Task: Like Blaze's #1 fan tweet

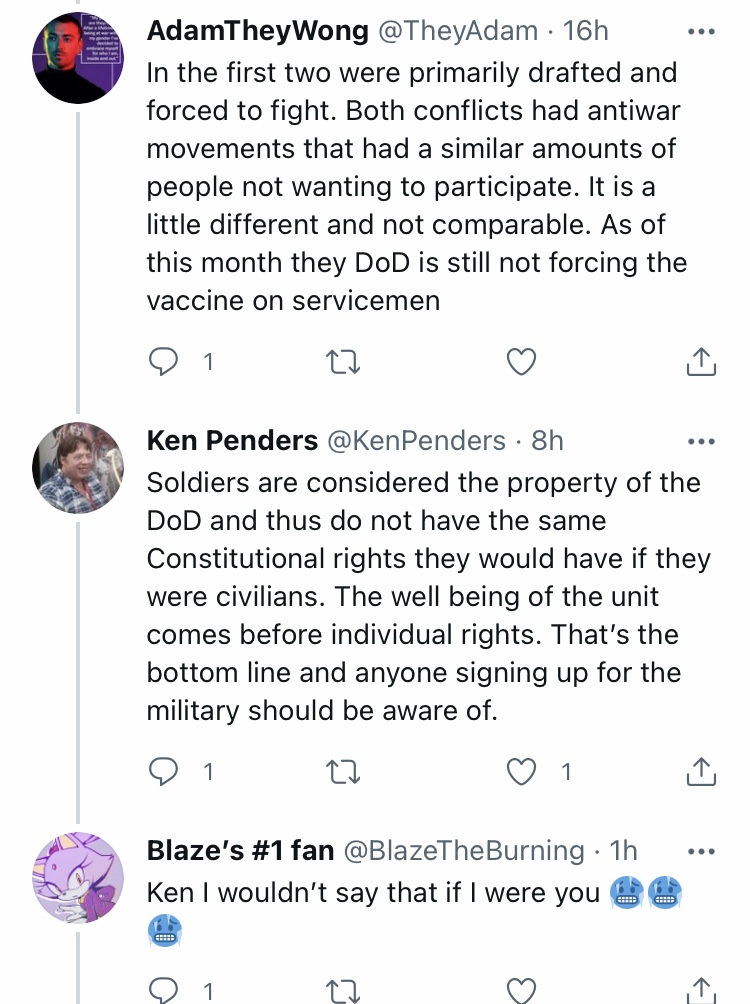Action: click(x=521, y=991)
